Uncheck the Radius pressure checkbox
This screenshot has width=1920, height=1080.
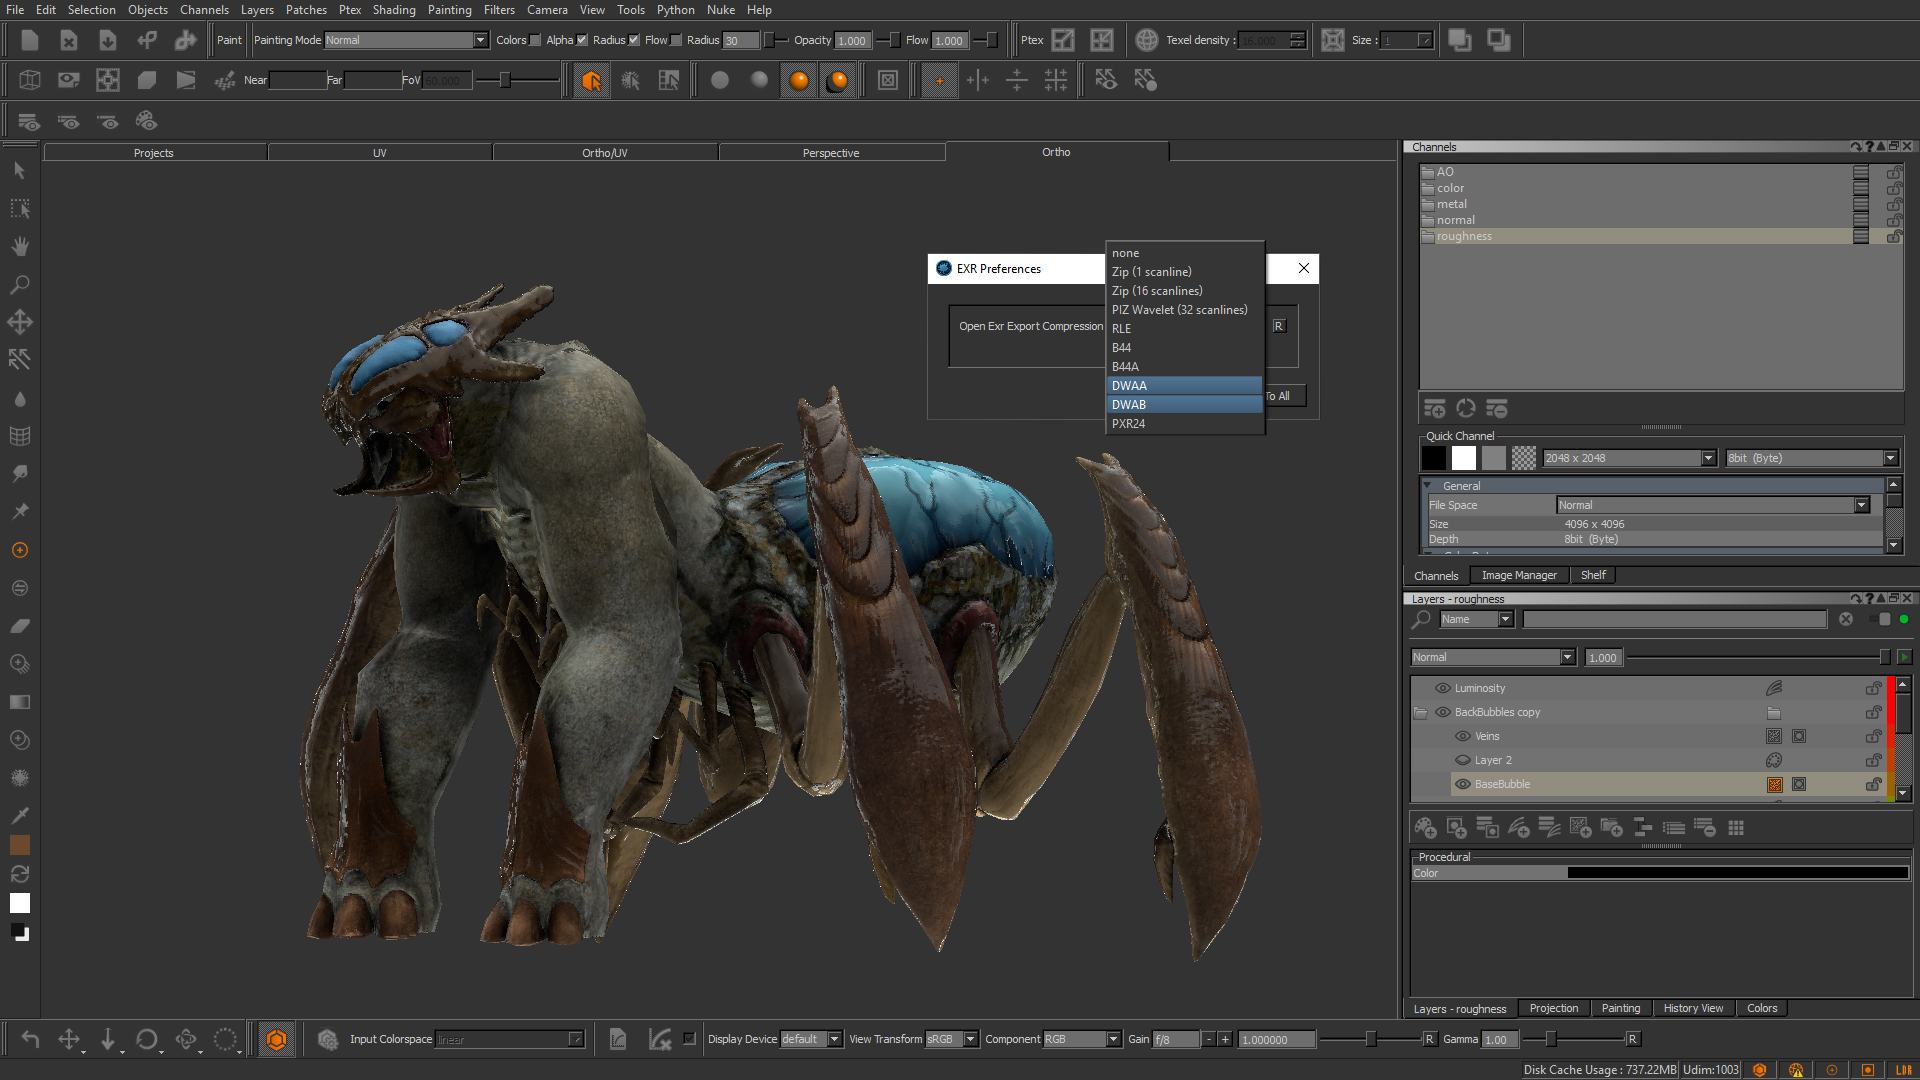634,40
